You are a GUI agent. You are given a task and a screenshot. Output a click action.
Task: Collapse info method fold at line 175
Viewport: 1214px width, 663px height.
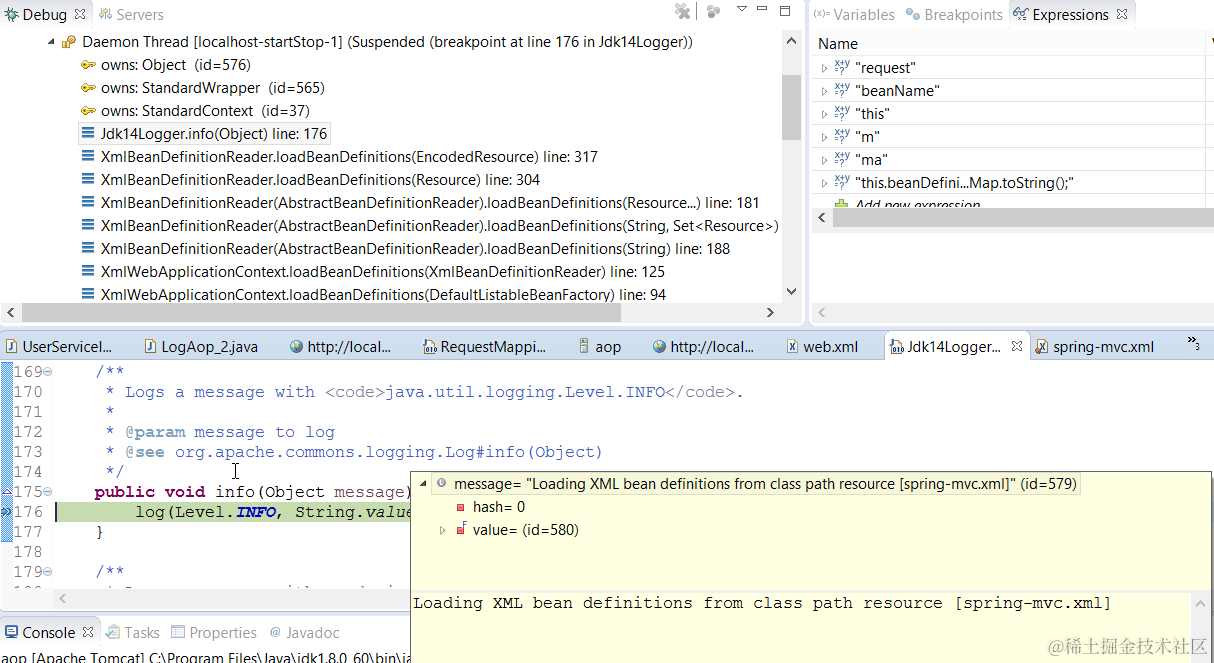(48, 492)
